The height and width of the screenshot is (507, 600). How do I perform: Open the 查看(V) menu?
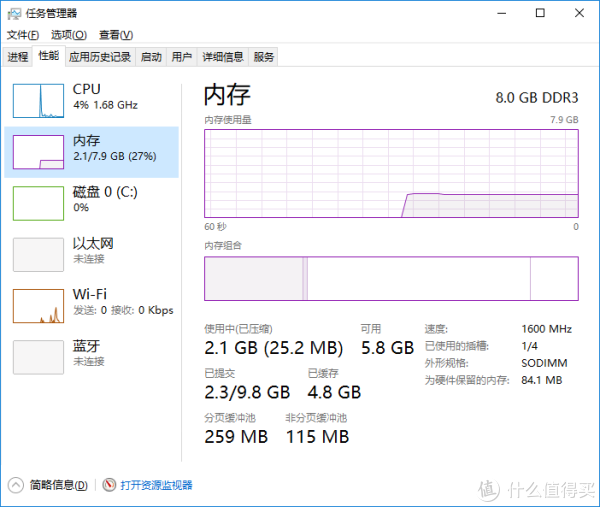116,35
